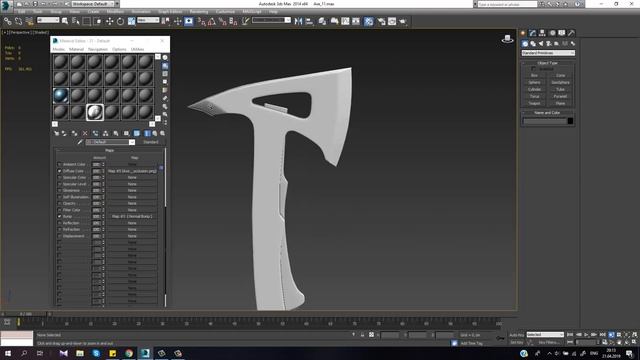Open the Create tab in command panel
The width and height of the screenshot is (640, 360).
pos(523,33)
